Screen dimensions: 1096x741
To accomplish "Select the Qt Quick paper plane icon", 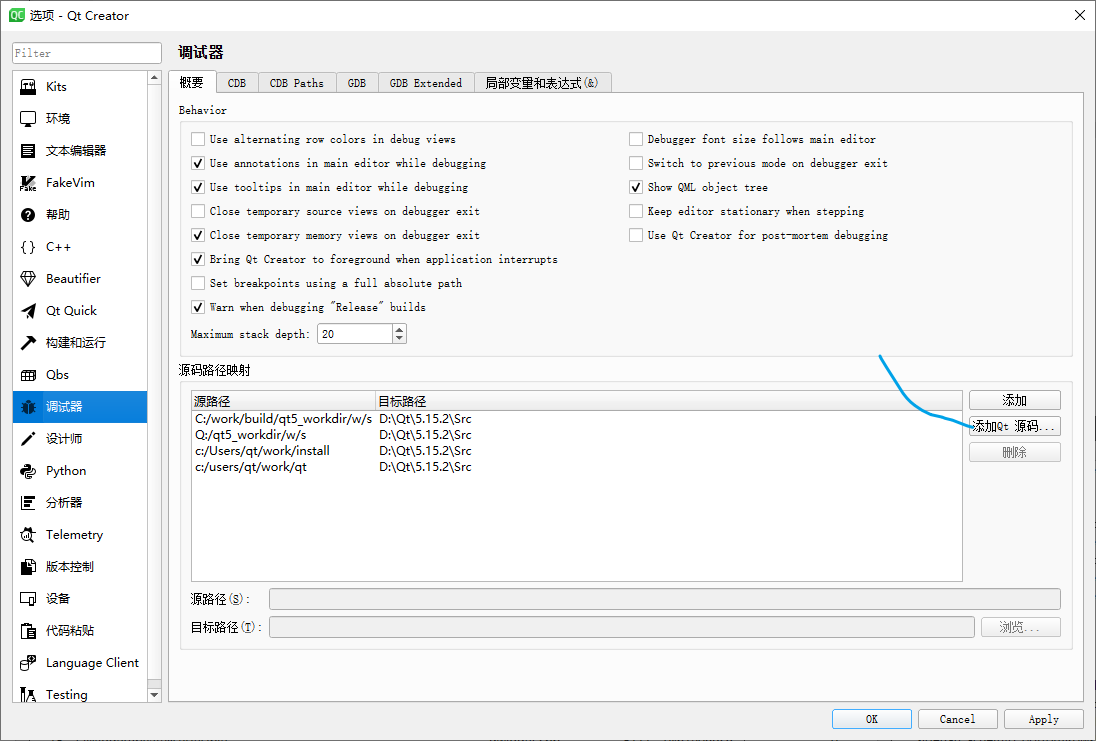I will click(x=28, y=311).
